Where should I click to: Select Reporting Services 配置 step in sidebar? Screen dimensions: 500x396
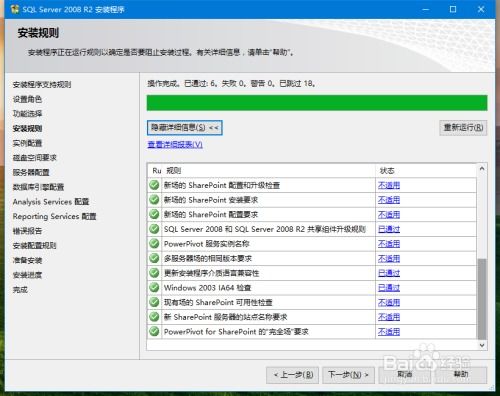[54, 216]
